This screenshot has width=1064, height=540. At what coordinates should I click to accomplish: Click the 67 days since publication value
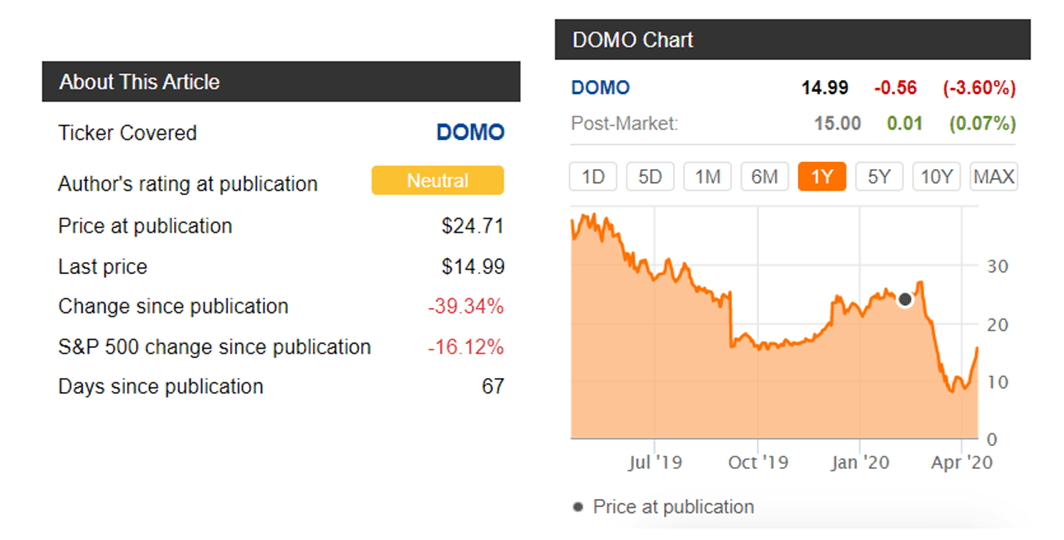point(493,387)
